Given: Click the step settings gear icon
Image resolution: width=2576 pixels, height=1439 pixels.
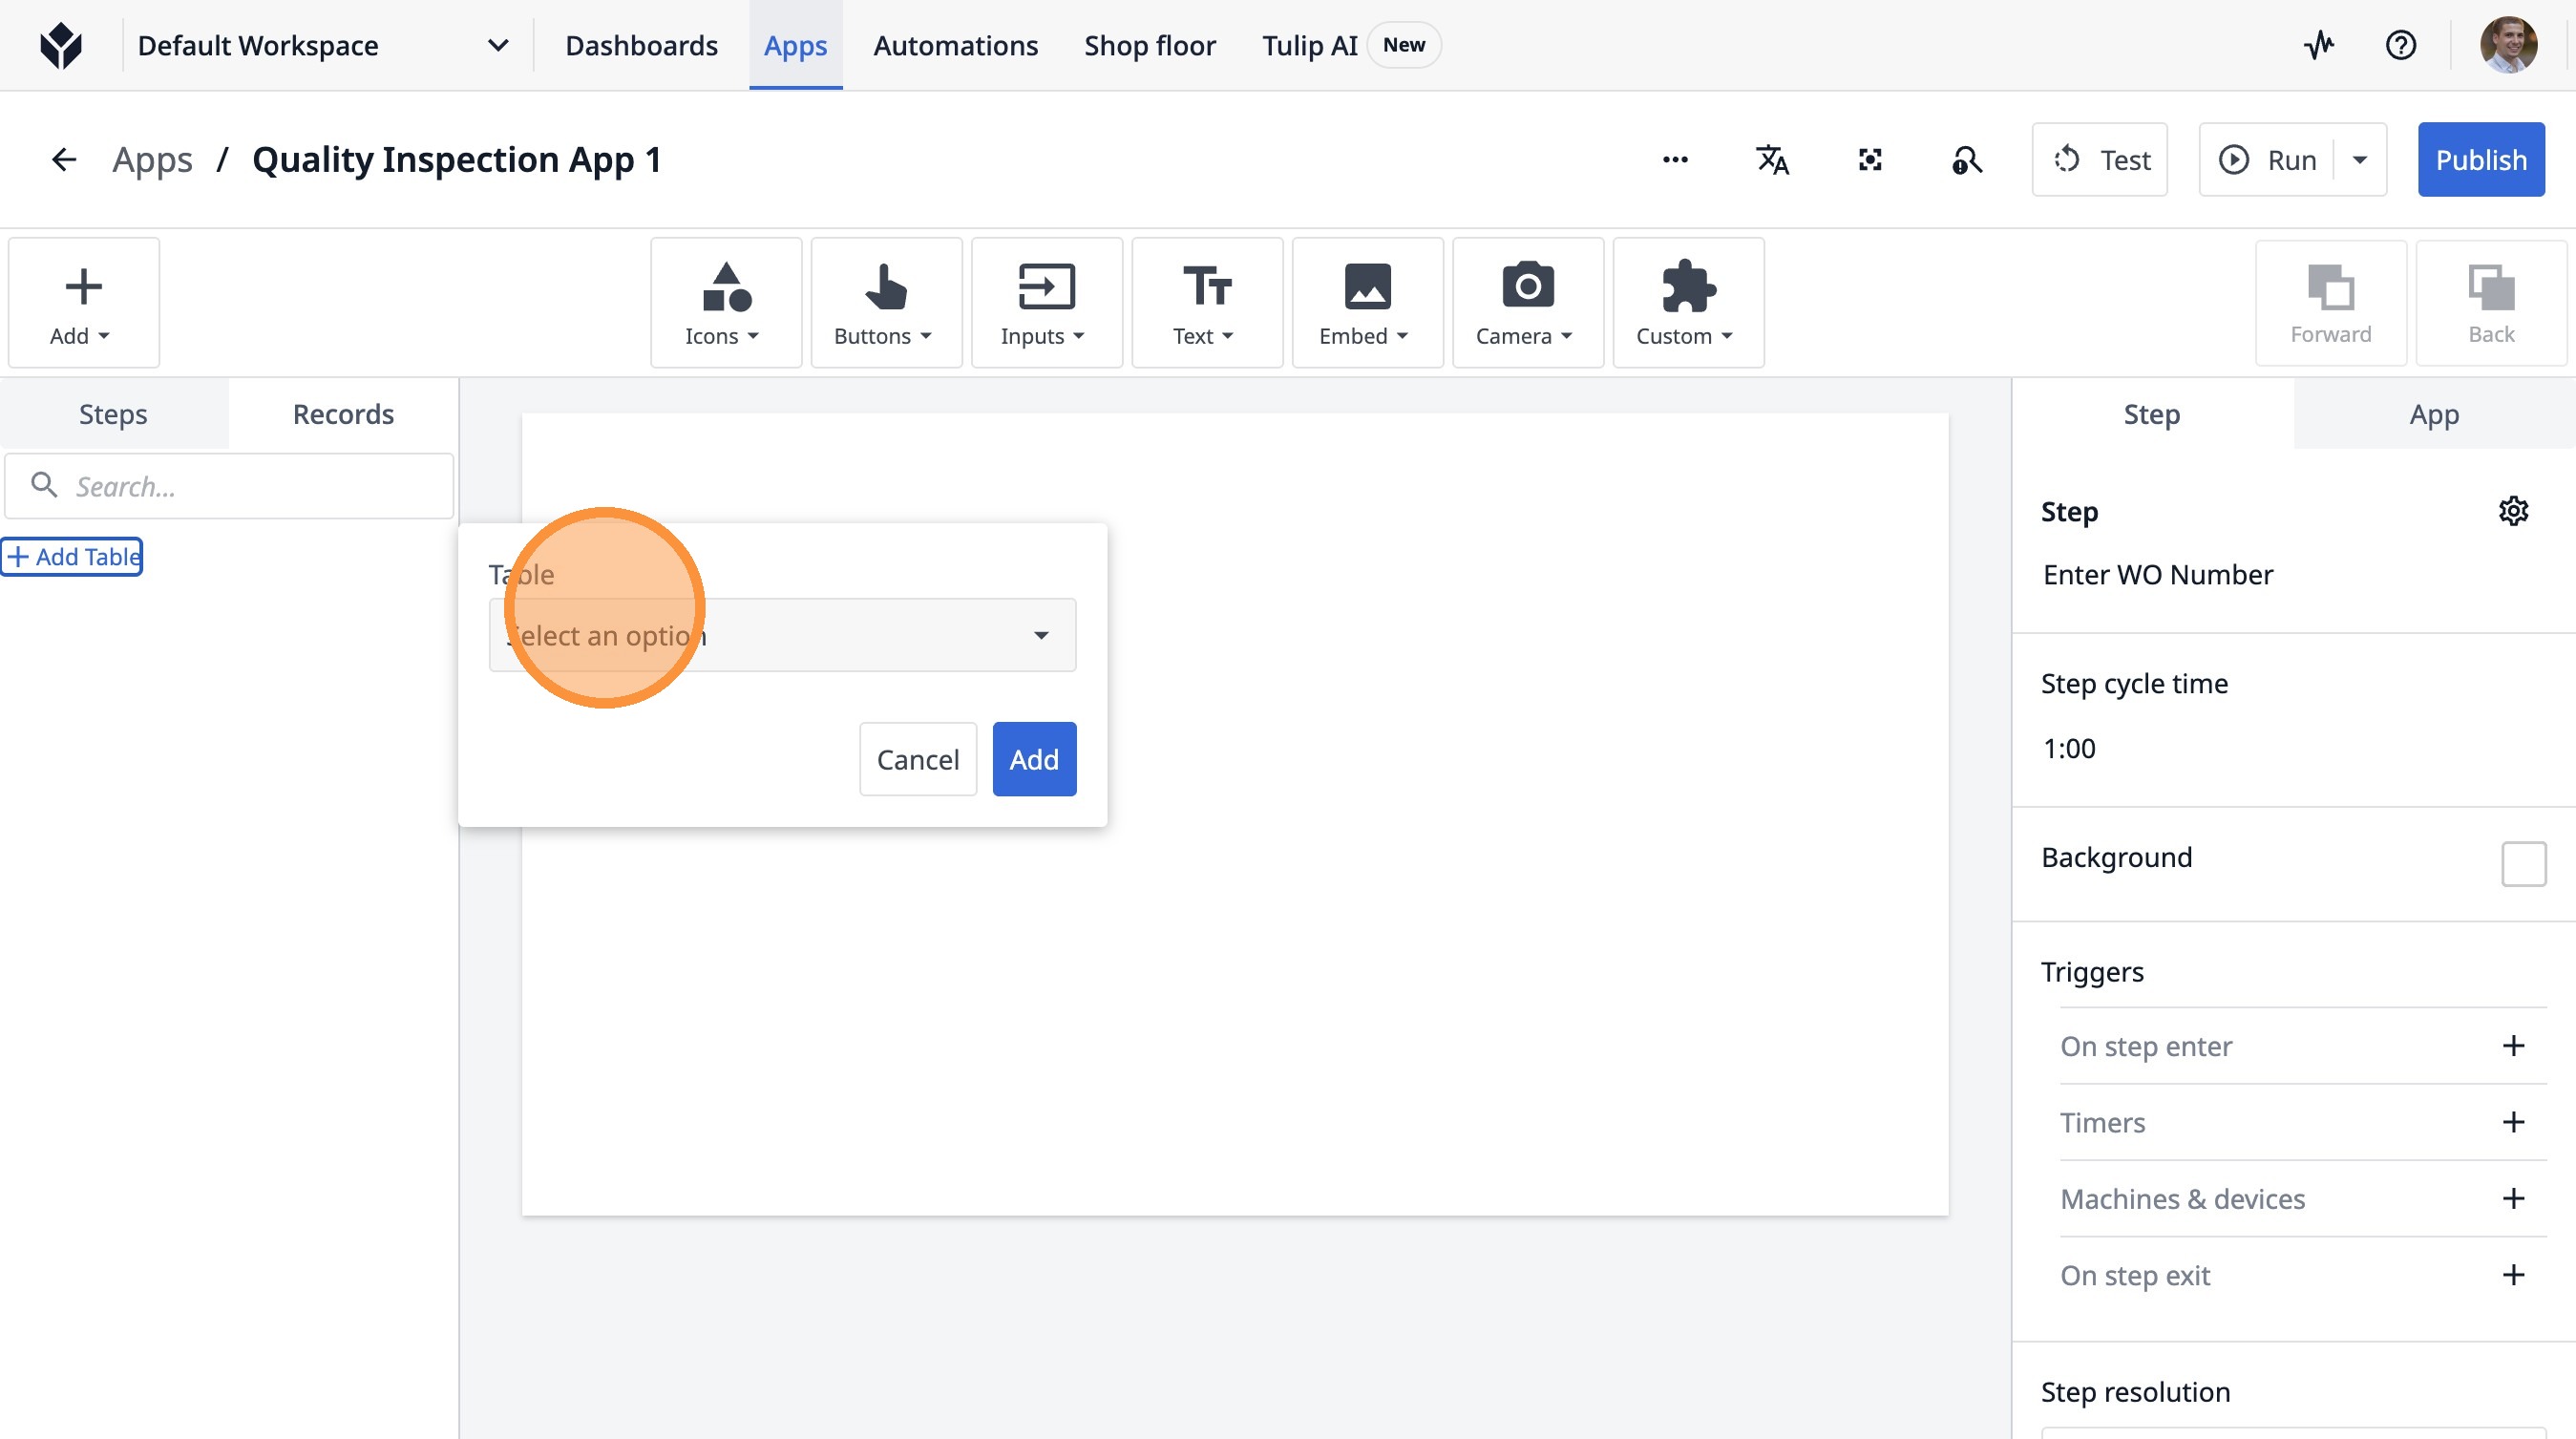Looking at the screenshot, I should click(2513, 511).
